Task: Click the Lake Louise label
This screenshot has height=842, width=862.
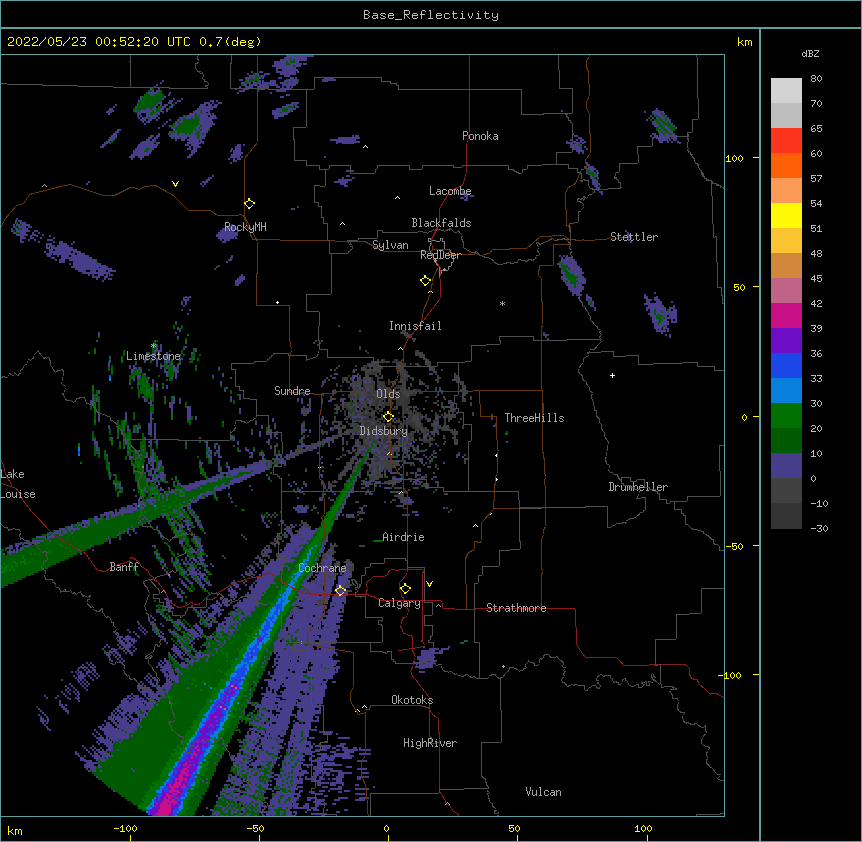Action: tap(18, 484)
